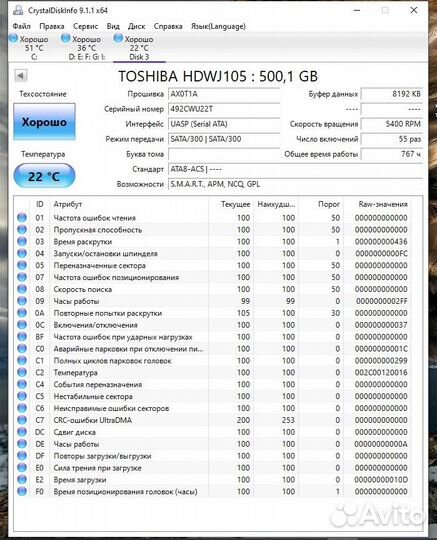Click the power-on count value 55 раз
The image size is (437, 540).
click(x=392, y=139)
